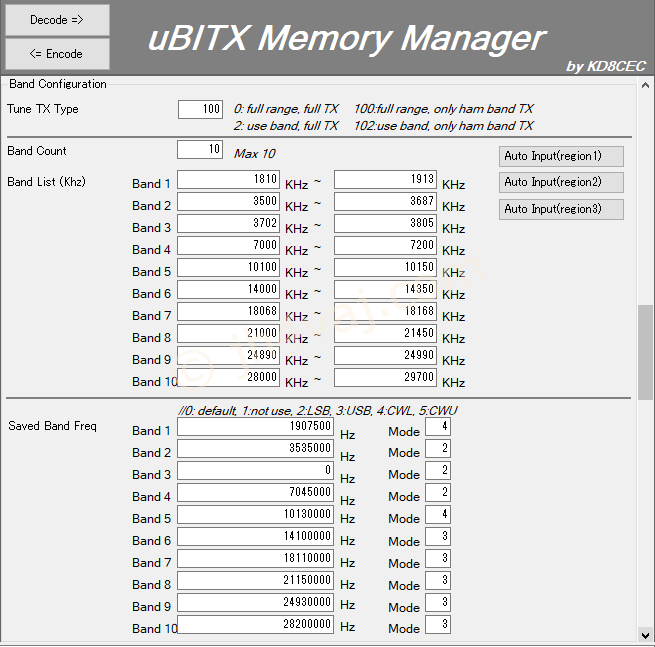The width and height of the screenshot is (655, 647).
Task: Click the scrollbar up arrow
Action: (x=645, y=85)
